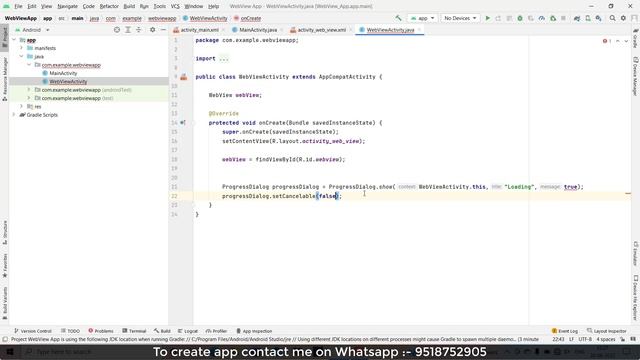Screen dimensions: 640x360
Task: Click the override gutter icon on line 14
Action: pos(183,122)
